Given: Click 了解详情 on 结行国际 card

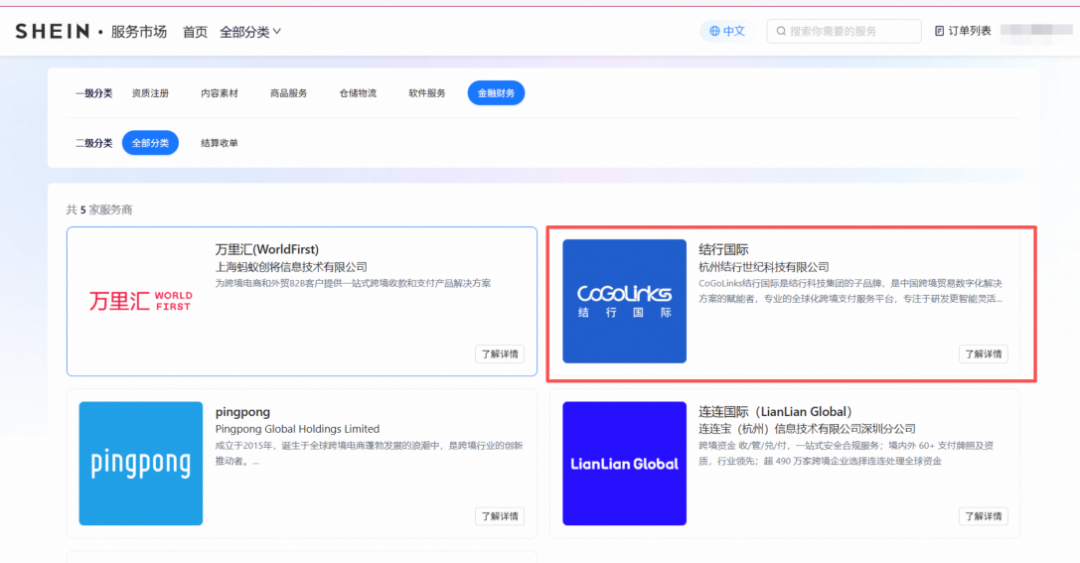Looking at the screenshot, I should [983, 354].
